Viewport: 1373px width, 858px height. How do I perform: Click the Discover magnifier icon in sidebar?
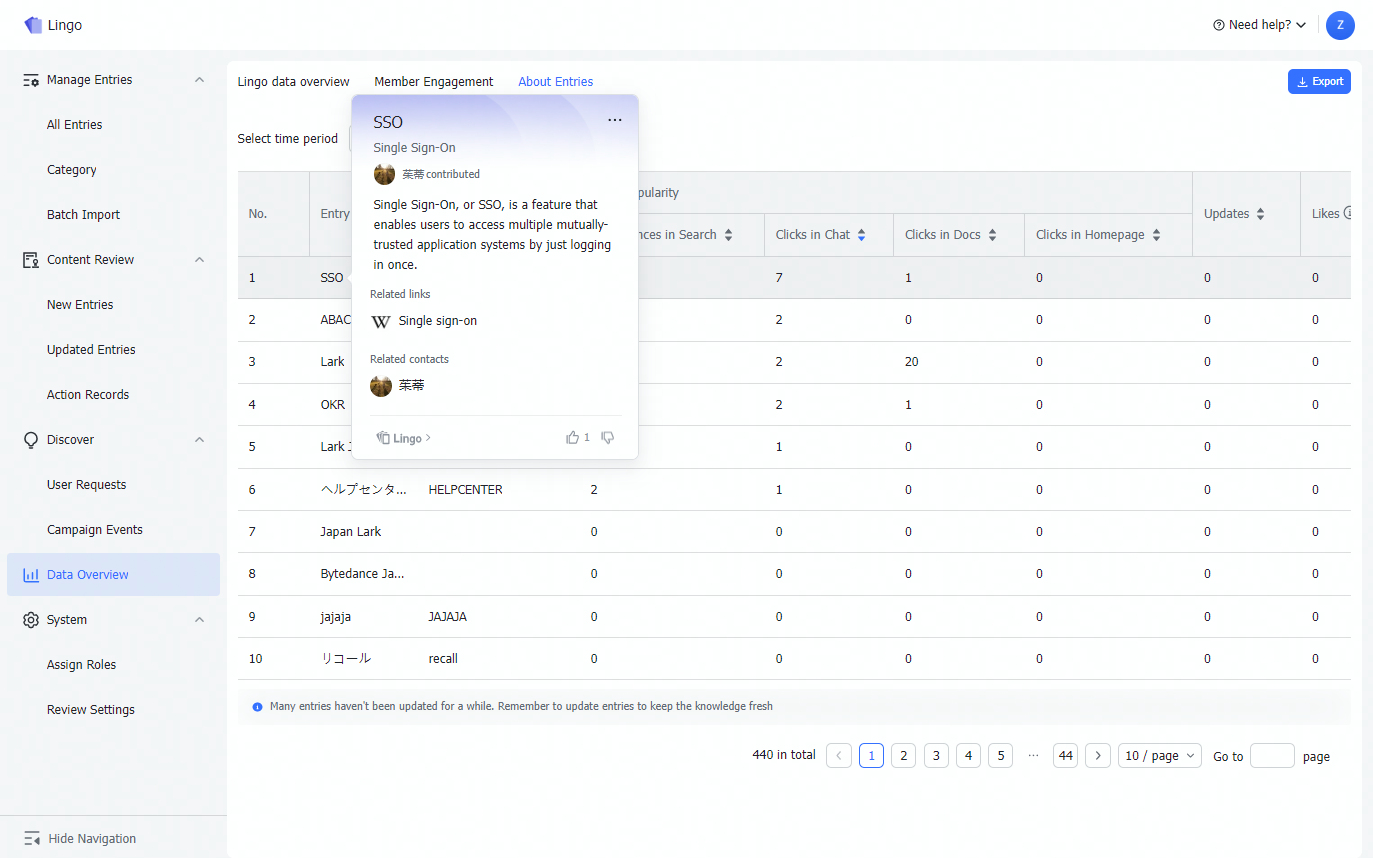click(x=31, y=439)
